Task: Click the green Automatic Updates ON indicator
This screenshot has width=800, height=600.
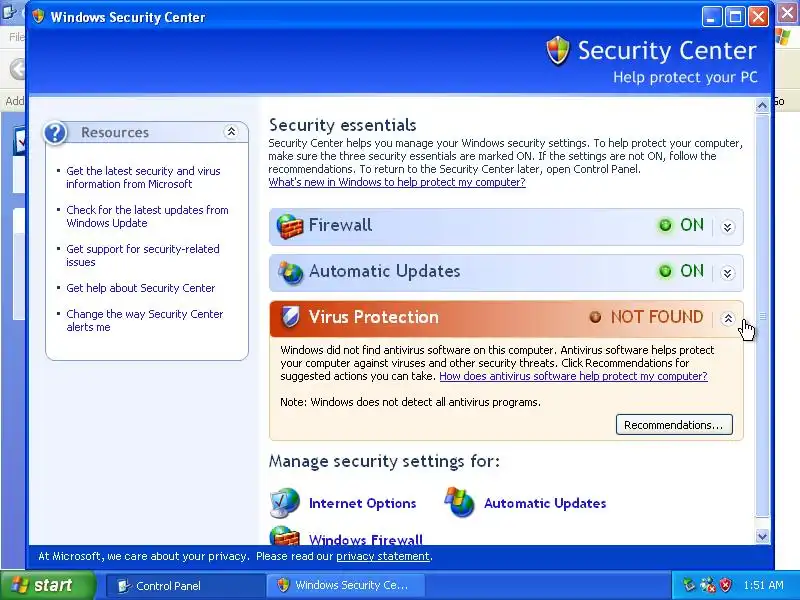Action: (x=665, y=271)
